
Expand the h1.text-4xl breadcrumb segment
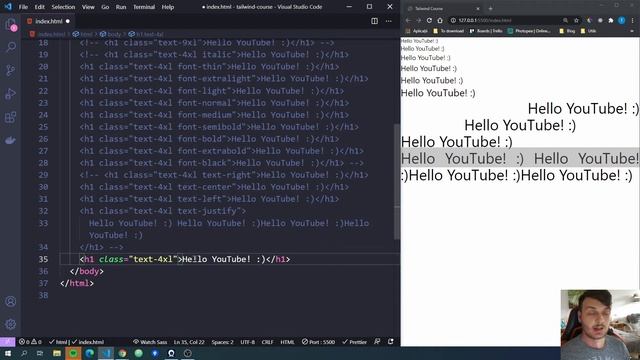click(x=146, y=34)
